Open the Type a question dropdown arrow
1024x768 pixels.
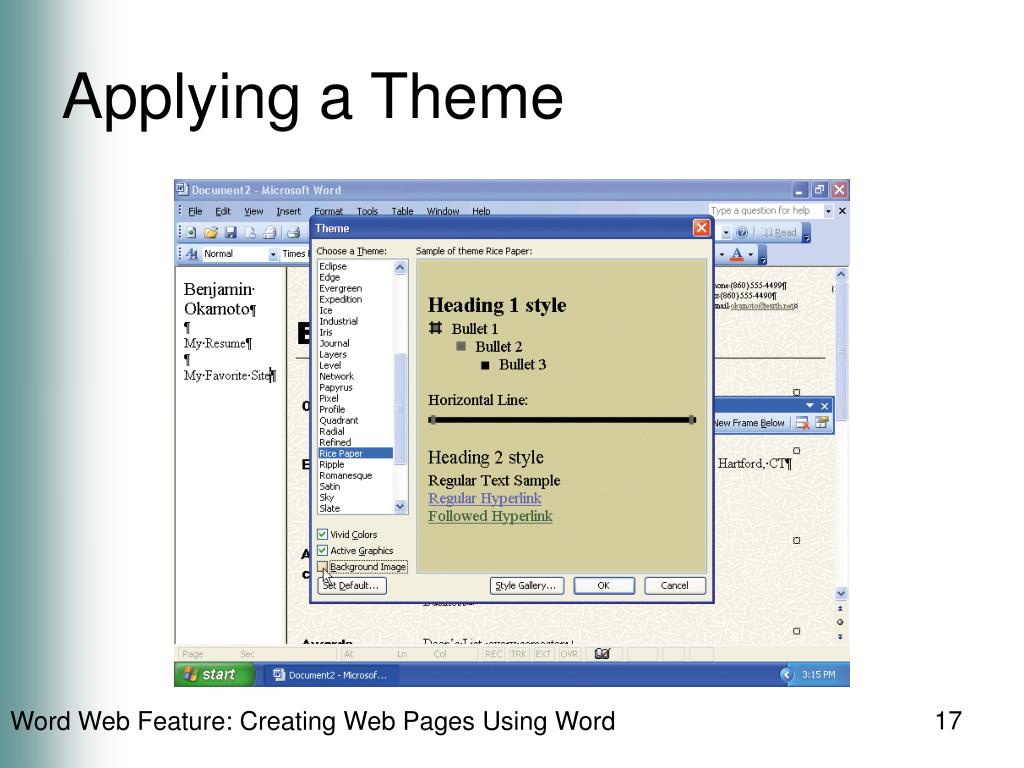pos(828,211)
